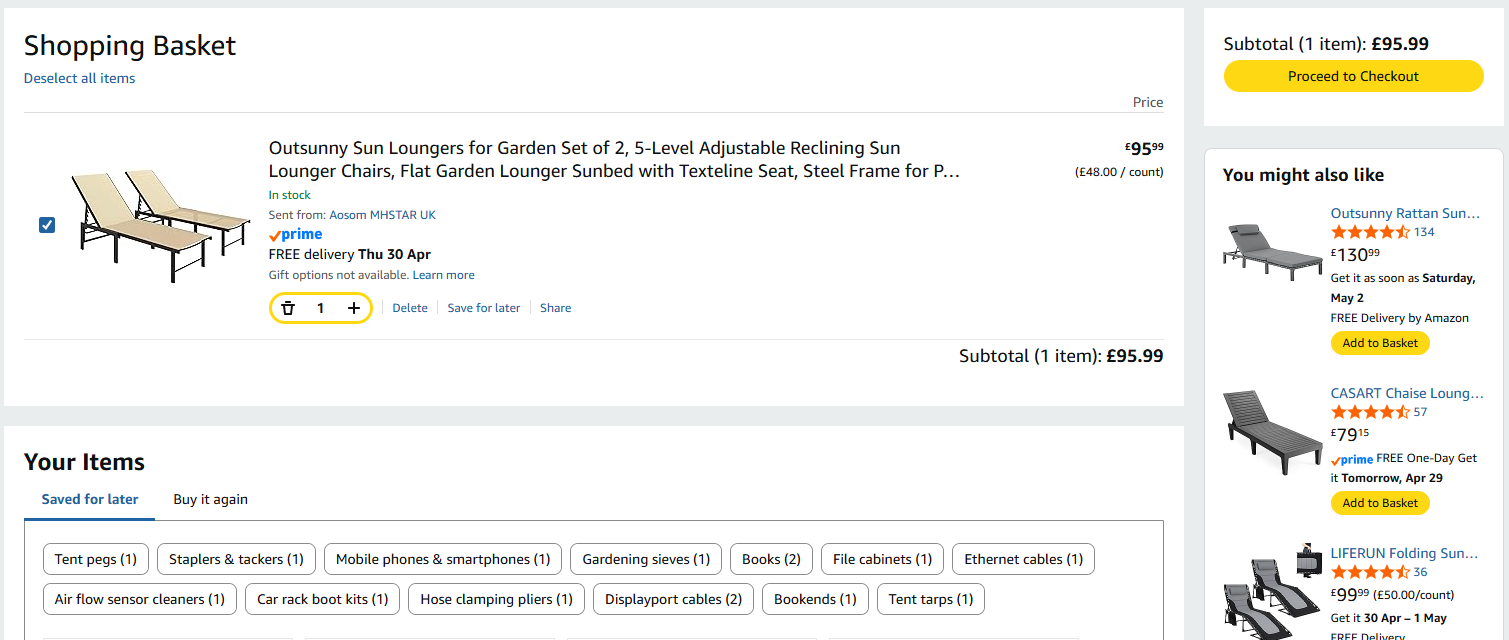Open Learn more about gift options
Image resolution: width=1509 pixels, height=640 pixels.
click(443, 275)
